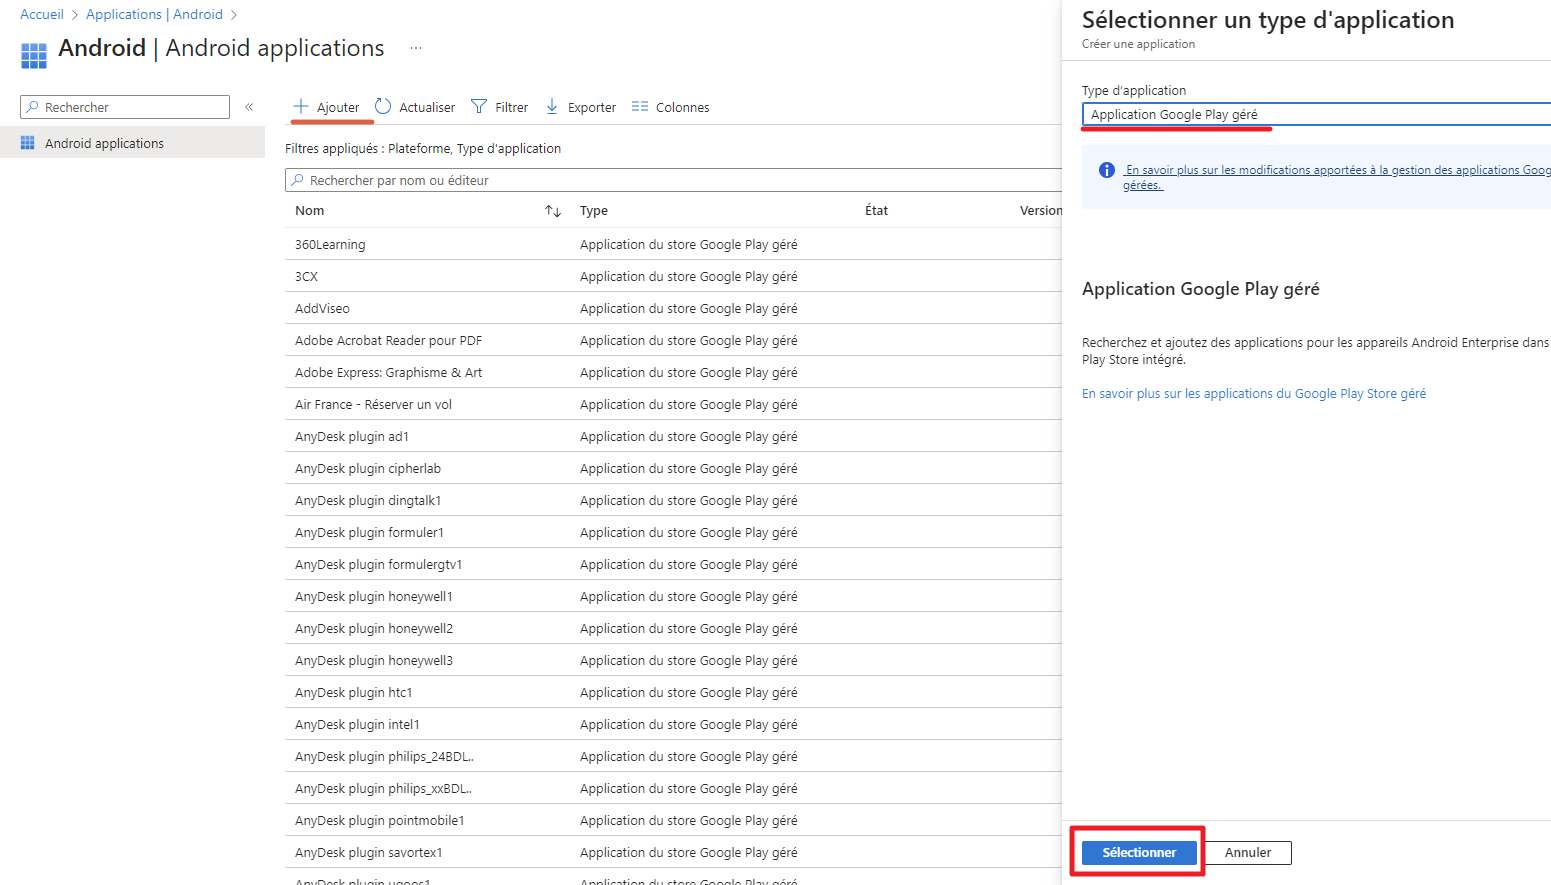Click the Nom column header text
Image resolution: width=1551 pixels, height=885 pixels.
point(310,211)
